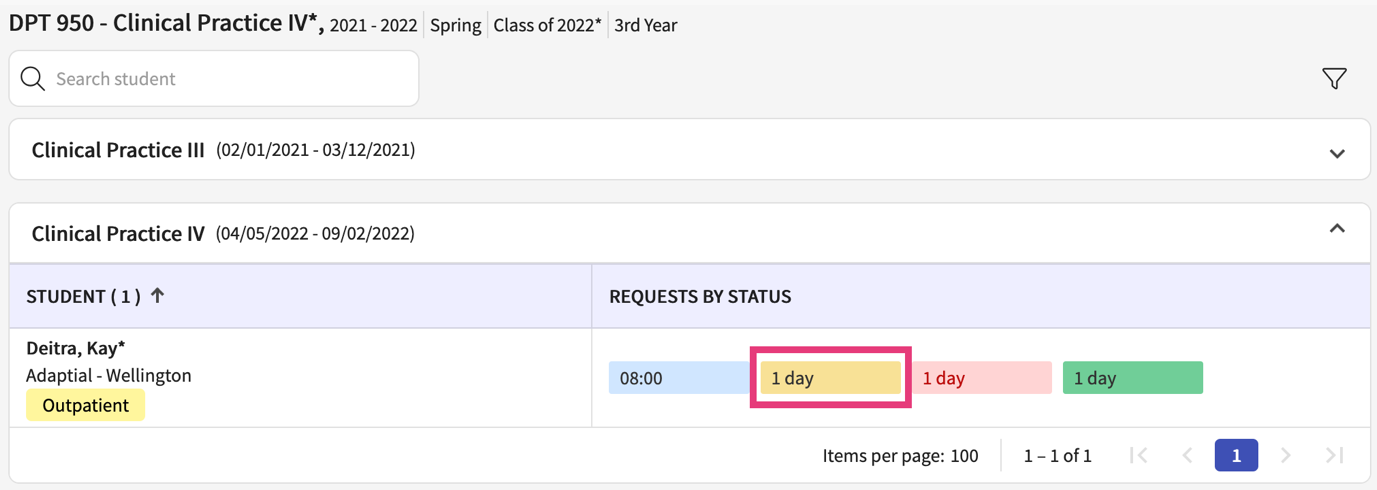Go to the next page
The image size is (1377, 490).
pos(1286,456)
